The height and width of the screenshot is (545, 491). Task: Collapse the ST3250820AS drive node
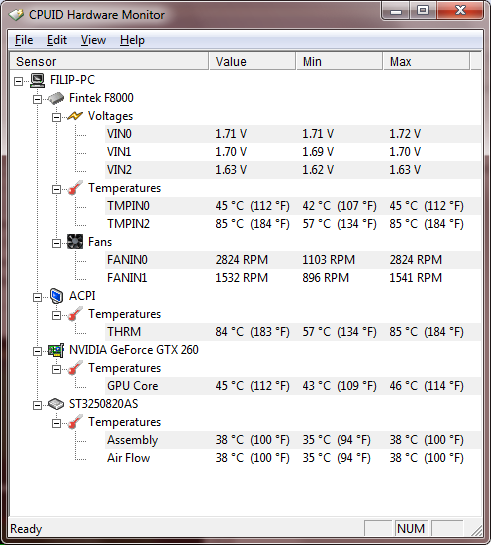tap(37, 405)
